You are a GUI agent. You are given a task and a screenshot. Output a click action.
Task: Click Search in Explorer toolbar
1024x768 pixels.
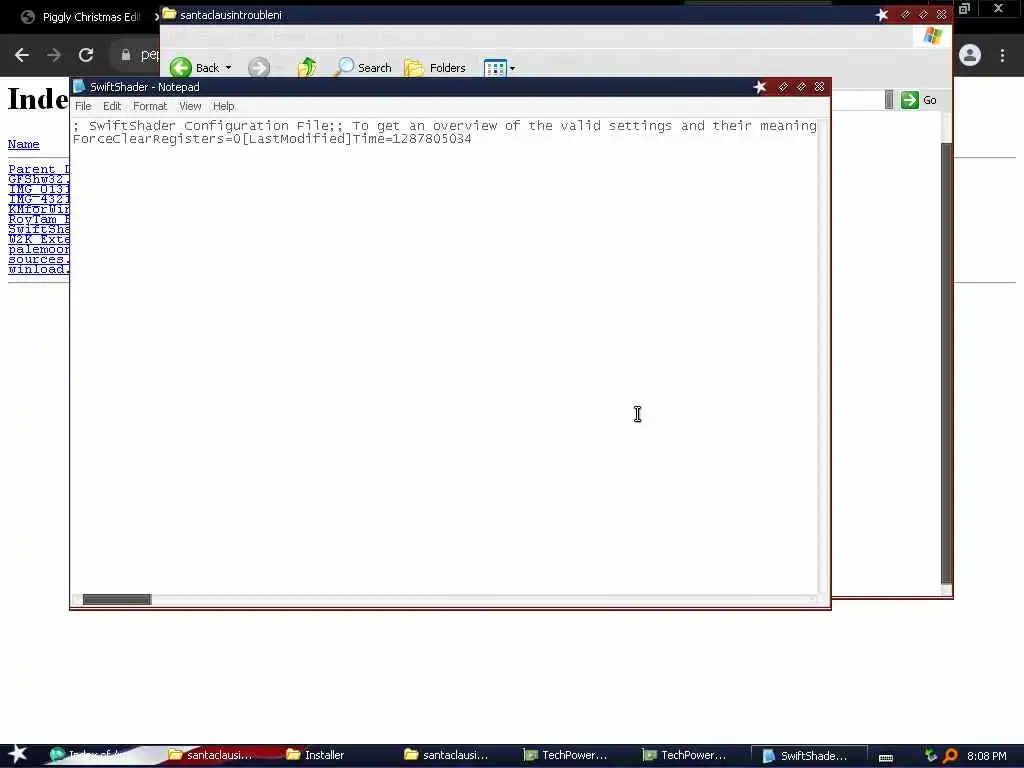pos(363,67)
